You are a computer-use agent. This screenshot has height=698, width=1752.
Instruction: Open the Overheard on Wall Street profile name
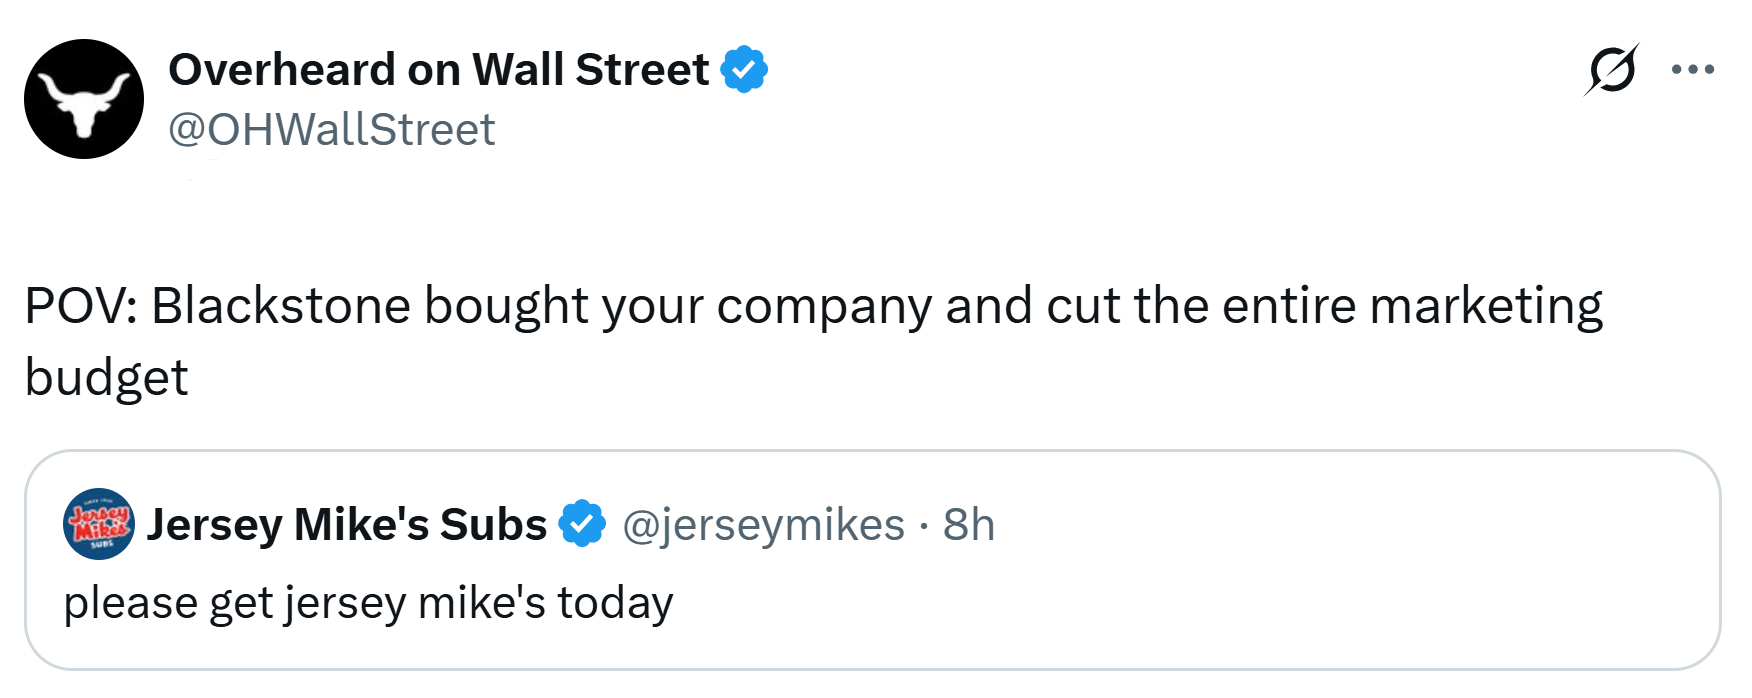click(438, 70)
